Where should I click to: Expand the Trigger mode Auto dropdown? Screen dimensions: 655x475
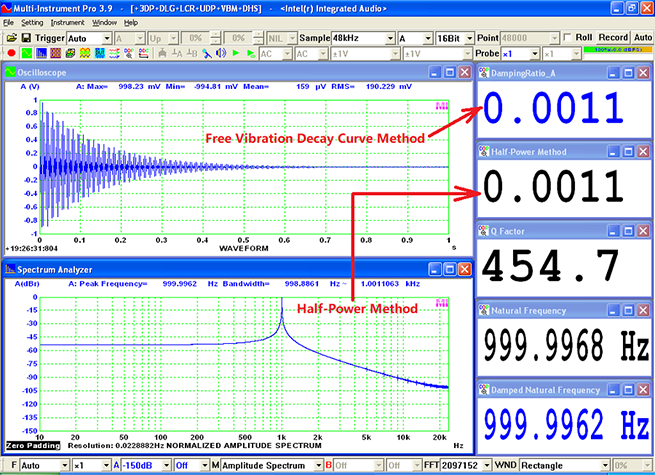point(106,37)
